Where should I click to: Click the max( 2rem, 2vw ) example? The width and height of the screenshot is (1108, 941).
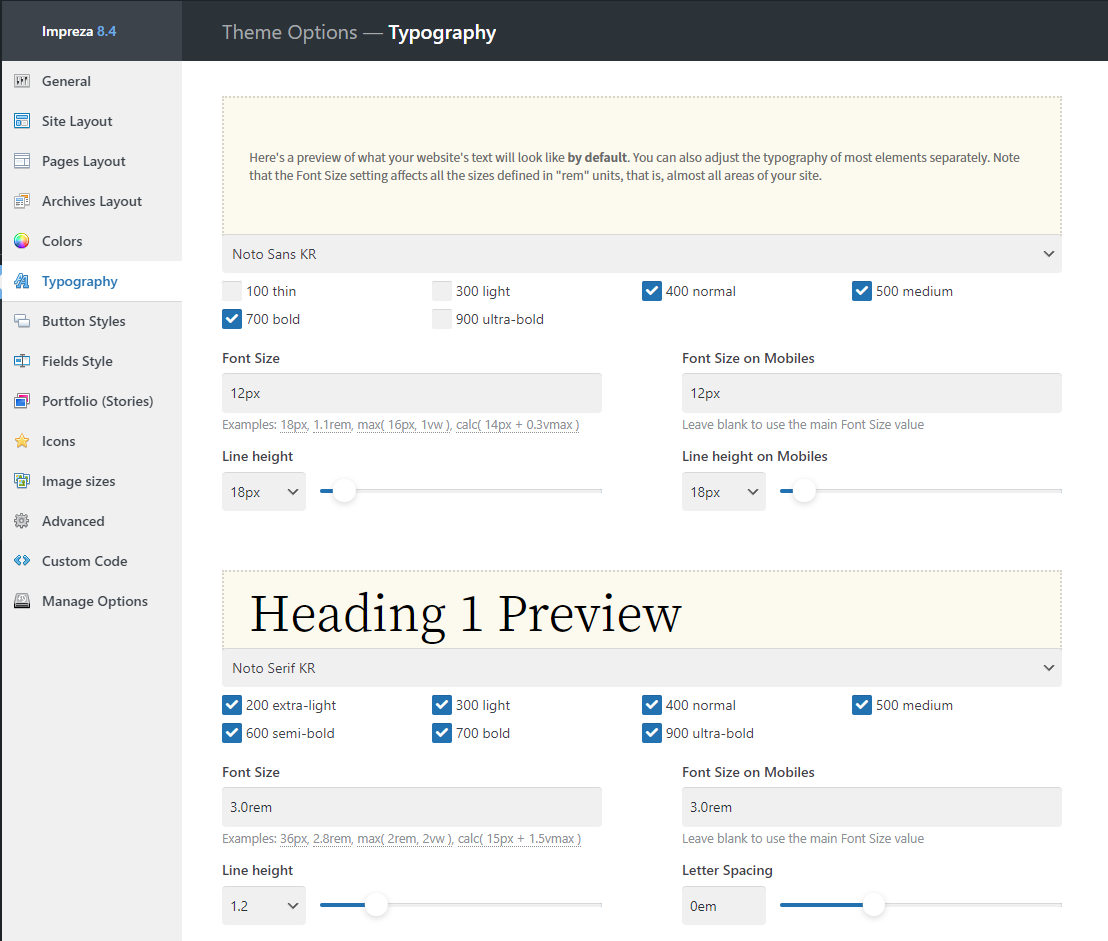coord(404,839)
